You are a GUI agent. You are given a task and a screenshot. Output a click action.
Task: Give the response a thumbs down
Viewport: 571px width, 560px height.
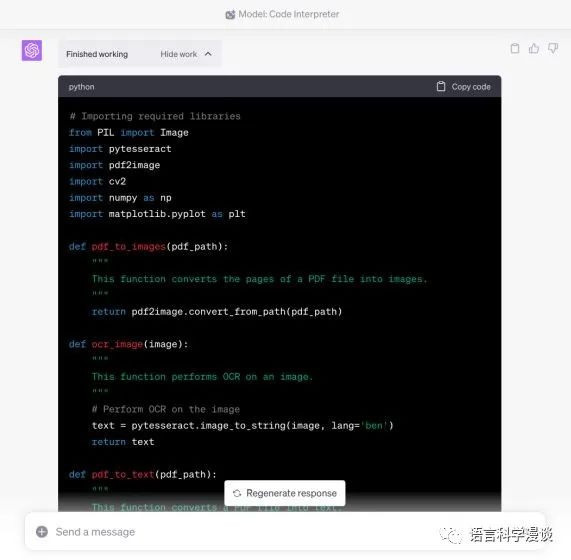pos(553,48)
